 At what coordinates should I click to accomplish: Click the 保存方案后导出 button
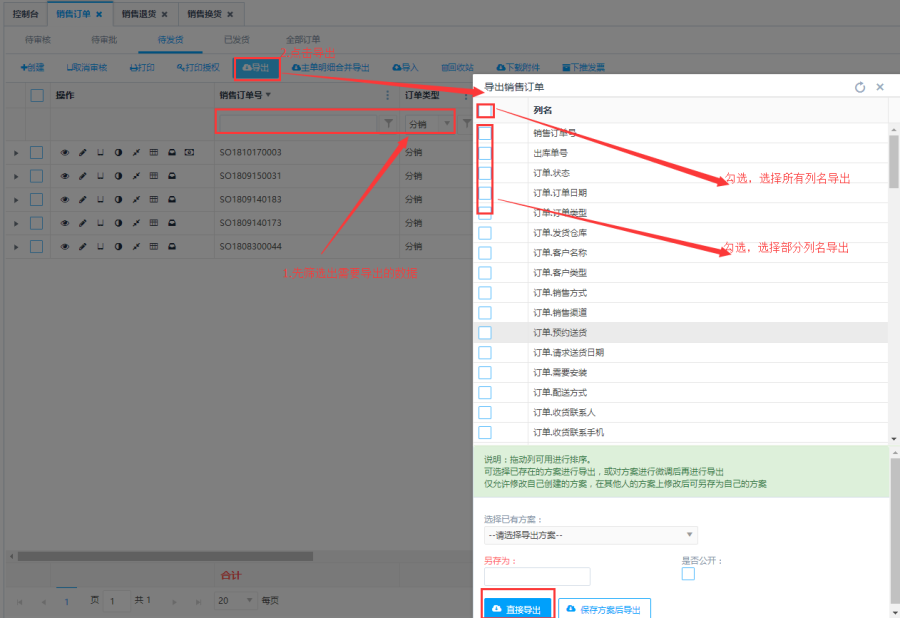605,608
